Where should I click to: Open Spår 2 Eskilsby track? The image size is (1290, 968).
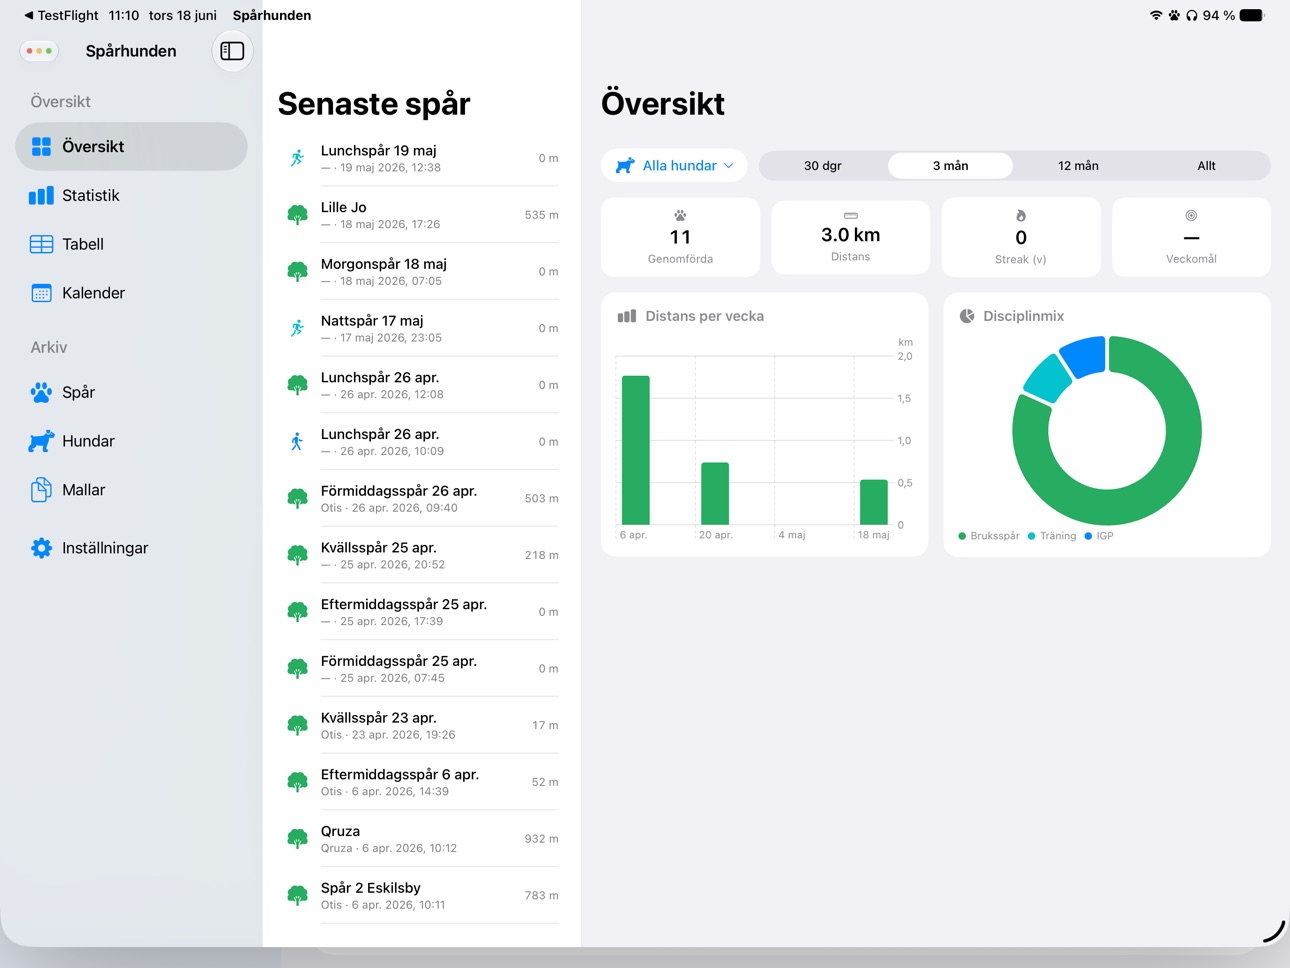coord(421,895)
